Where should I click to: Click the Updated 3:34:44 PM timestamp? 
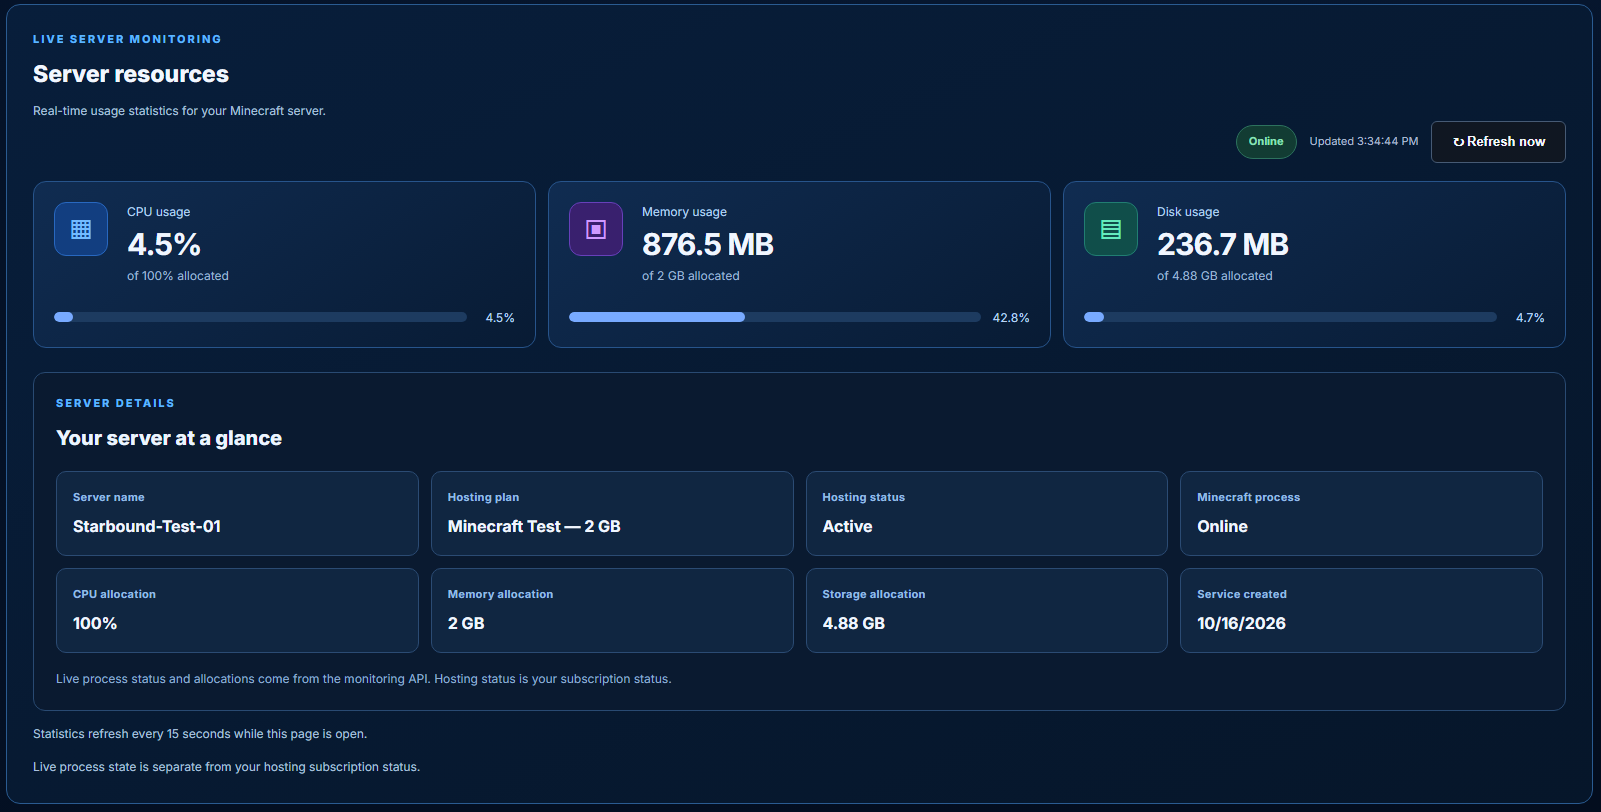tap(1364, 142)
